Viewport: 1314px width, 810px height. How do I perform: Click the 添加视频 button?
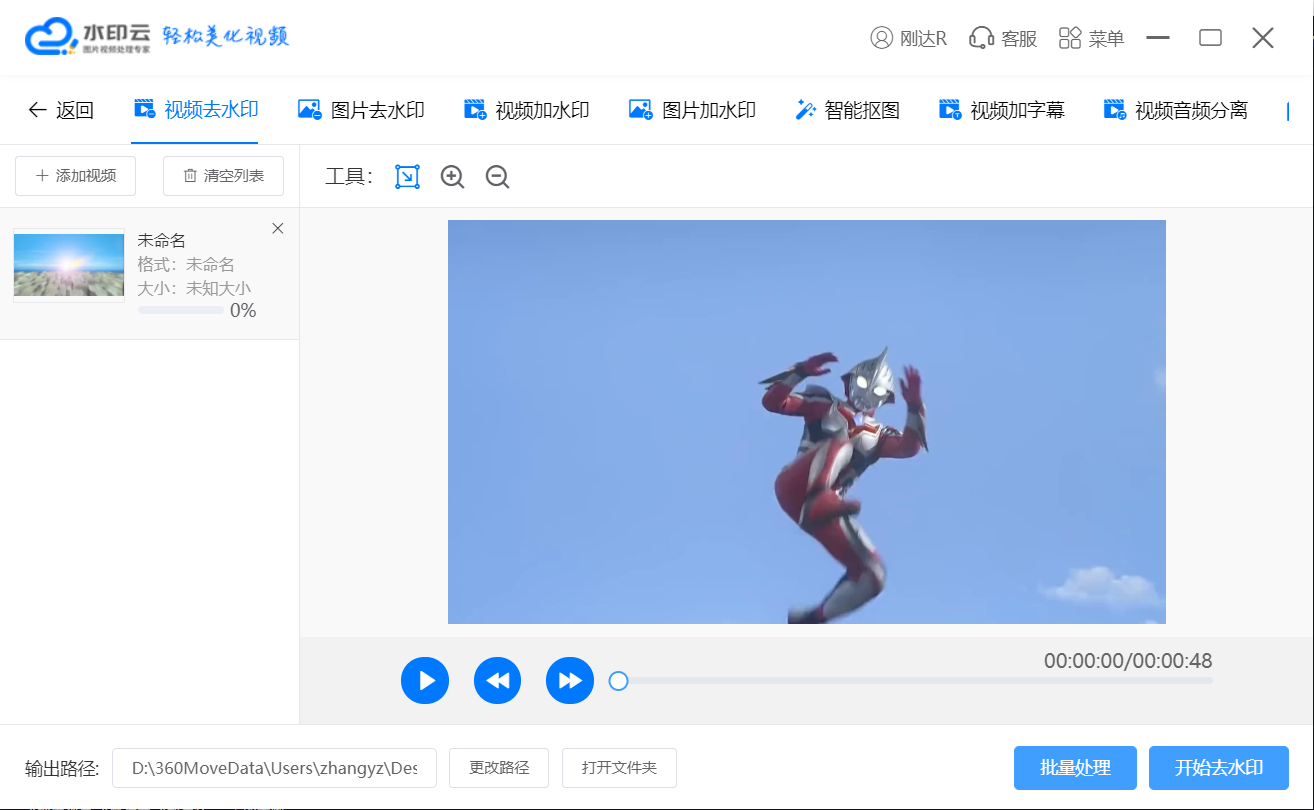click(75, 176)
